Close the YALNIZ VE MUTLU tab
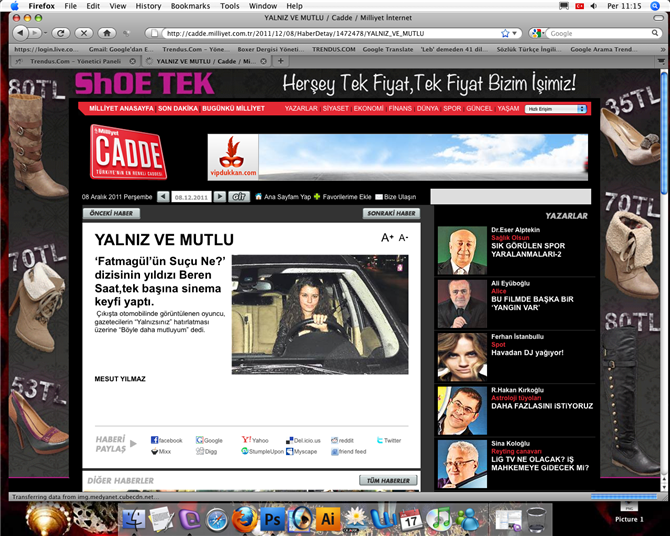Viewport: 670px width, 536px height. pos(264,61)
